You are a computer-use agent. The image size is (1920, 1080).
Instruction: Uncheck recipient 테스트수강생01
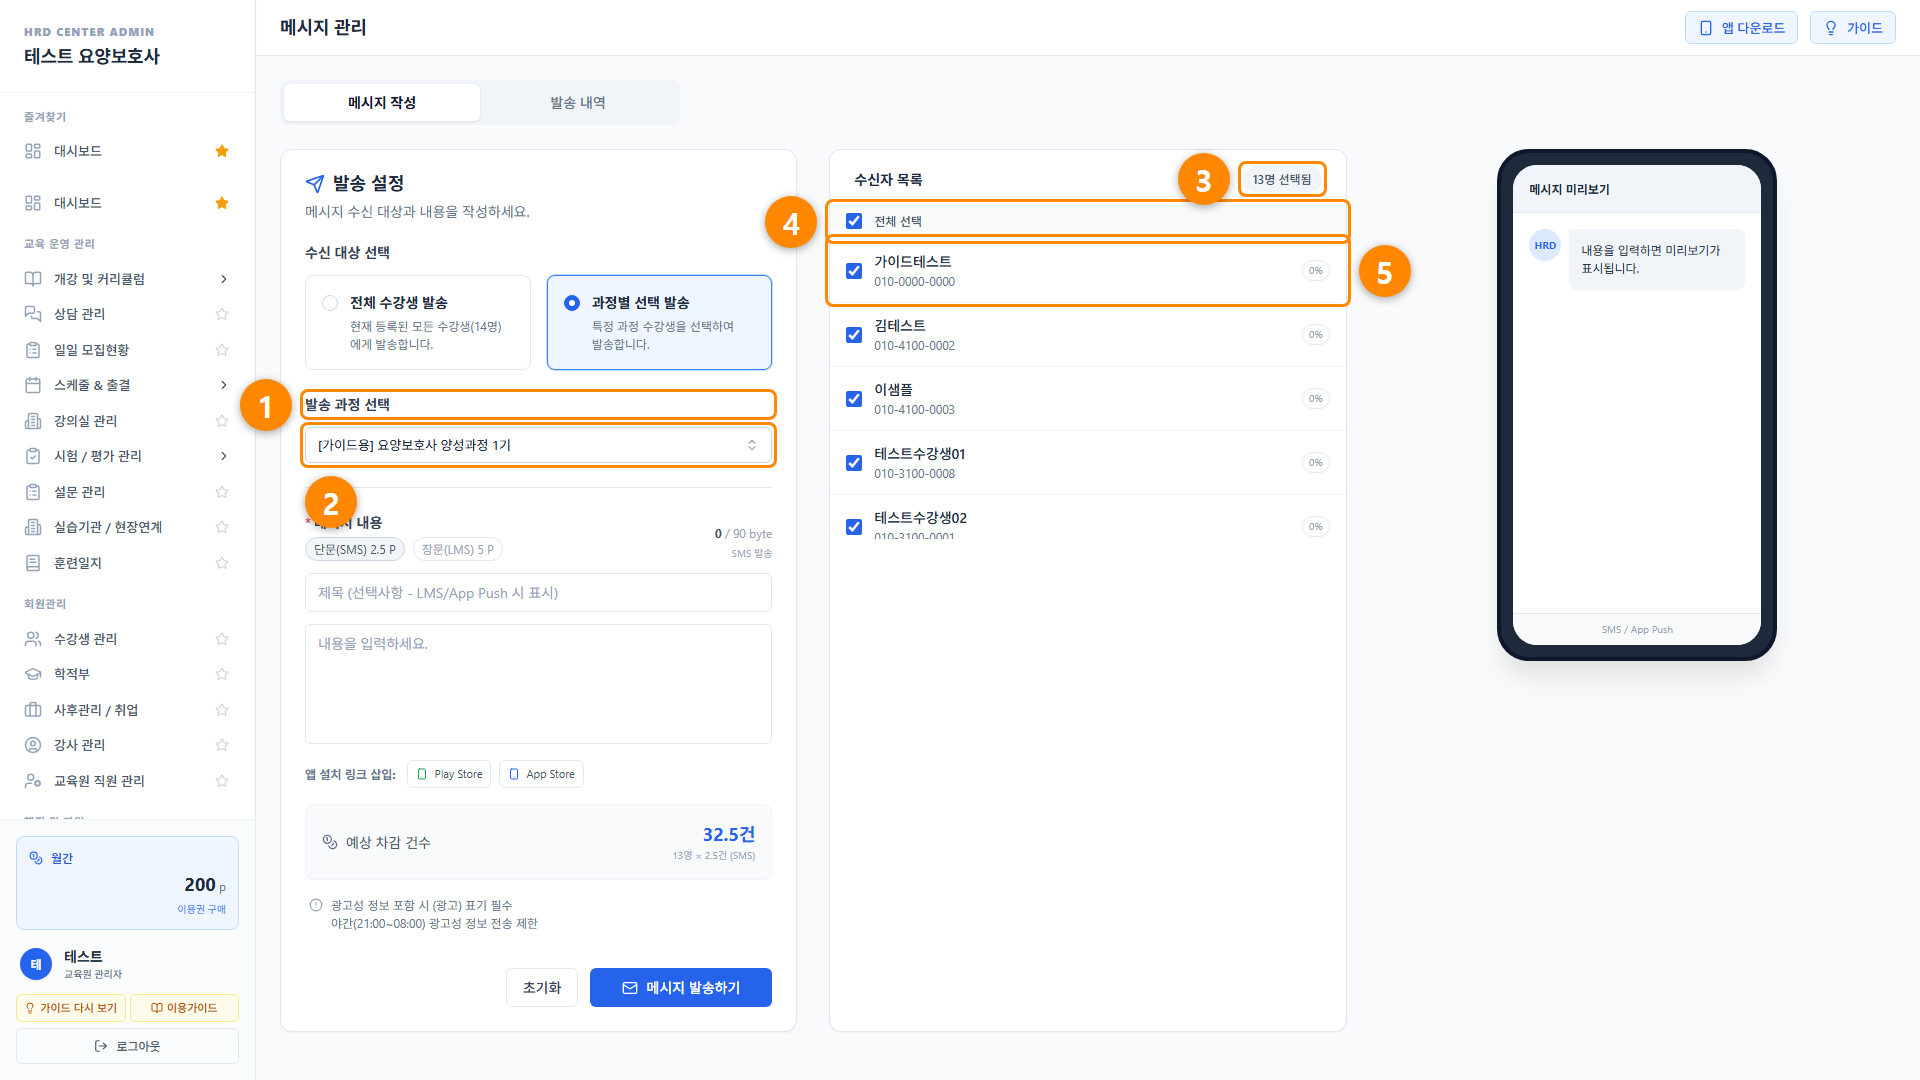[854, 463]
